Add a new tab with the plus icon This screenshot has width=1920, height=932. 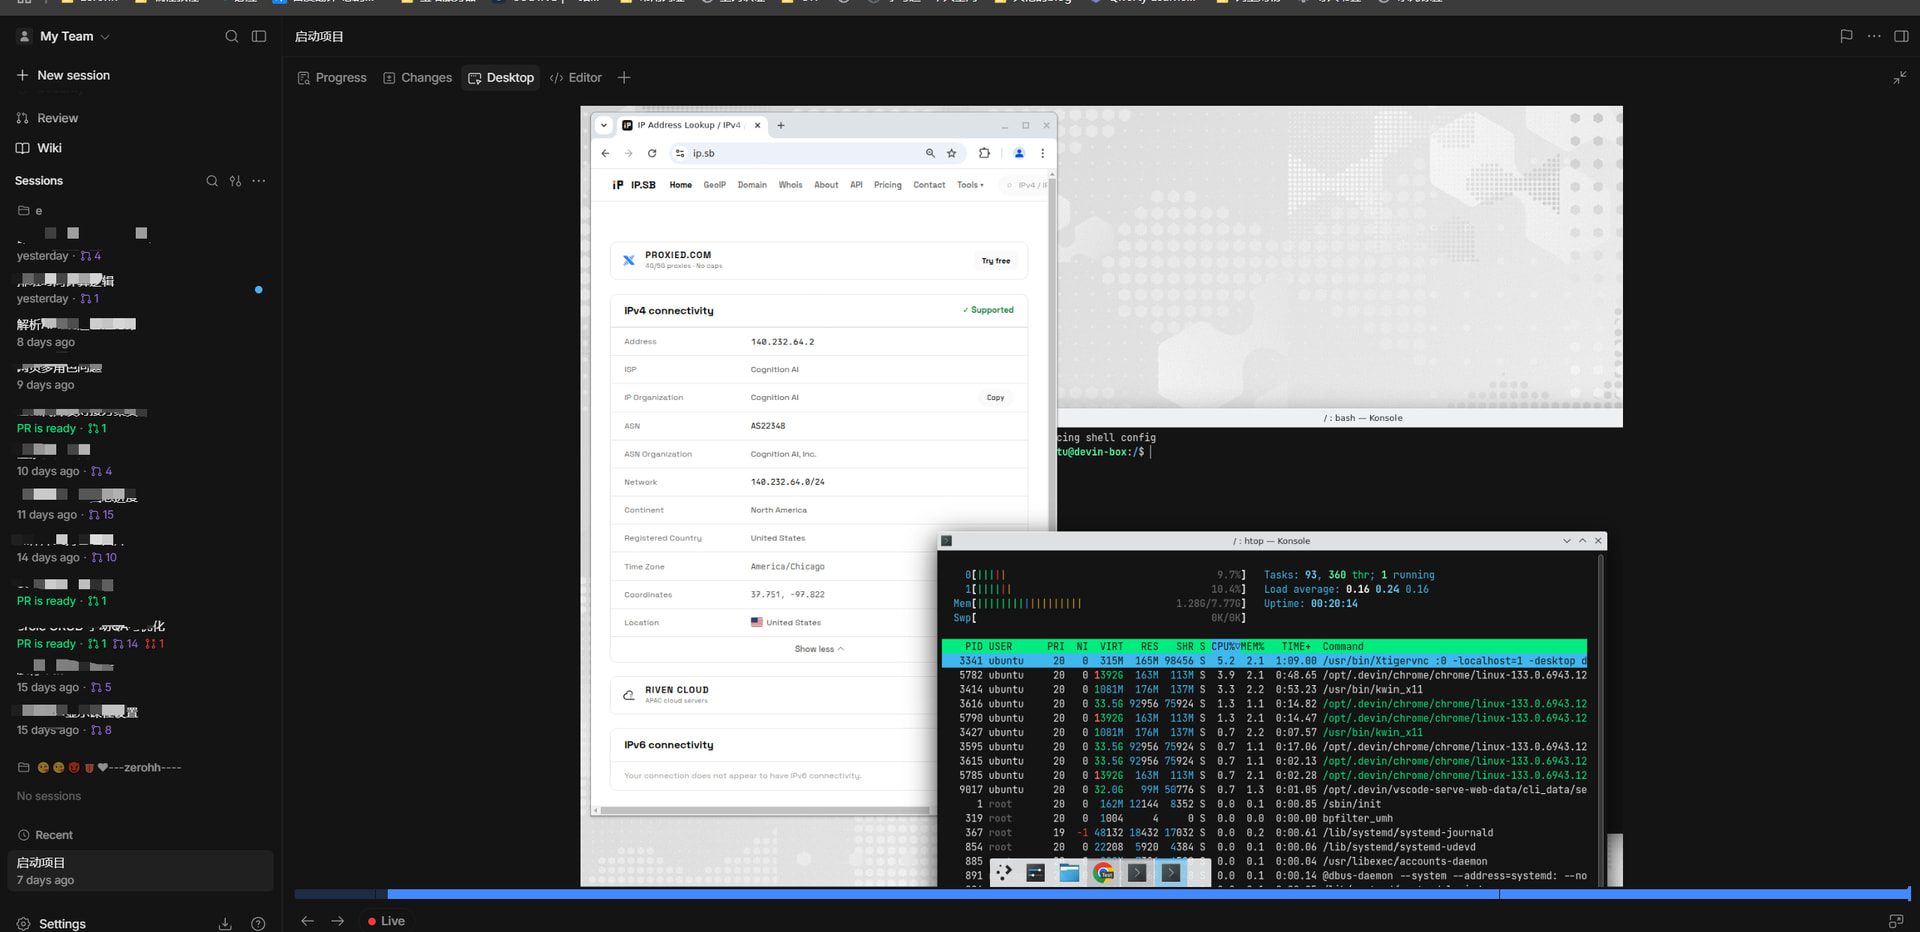pyautogui.click(x=624, y=78)
